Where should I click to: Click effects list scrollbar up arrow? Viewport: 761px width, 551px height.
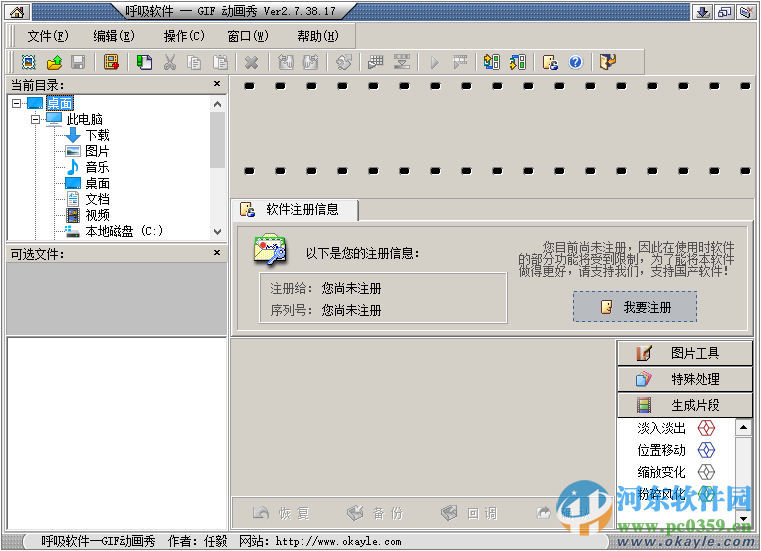tap(743, 427)
